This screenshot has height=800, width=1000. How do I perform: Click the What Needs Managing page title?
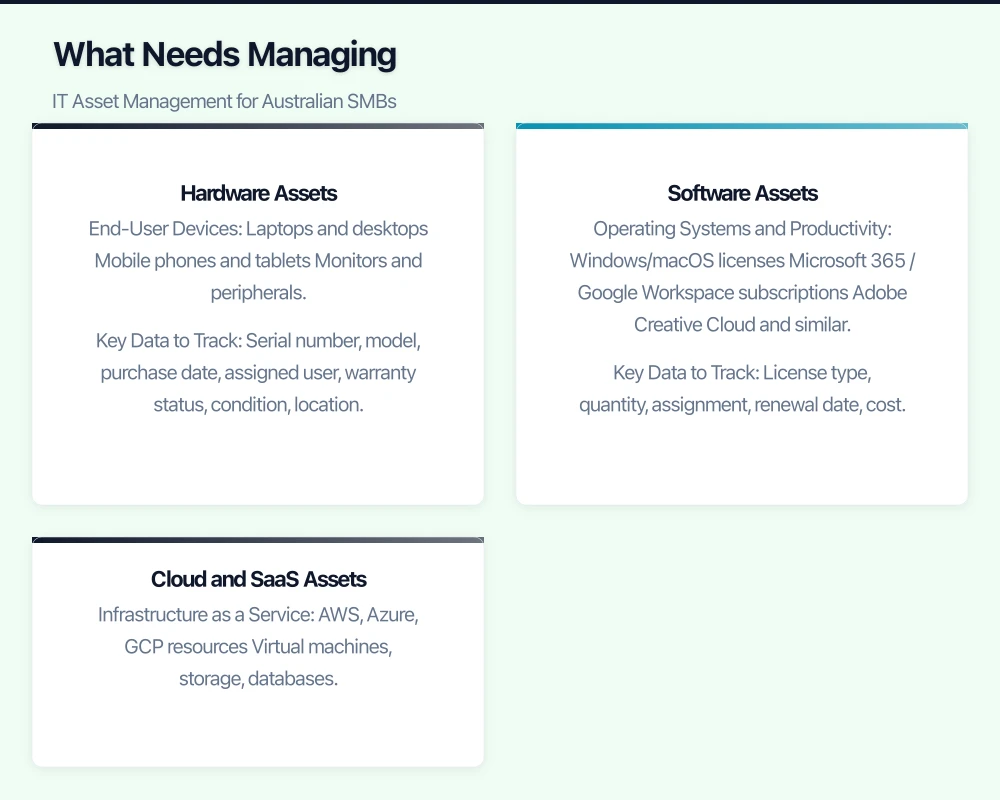pos(224,54)
